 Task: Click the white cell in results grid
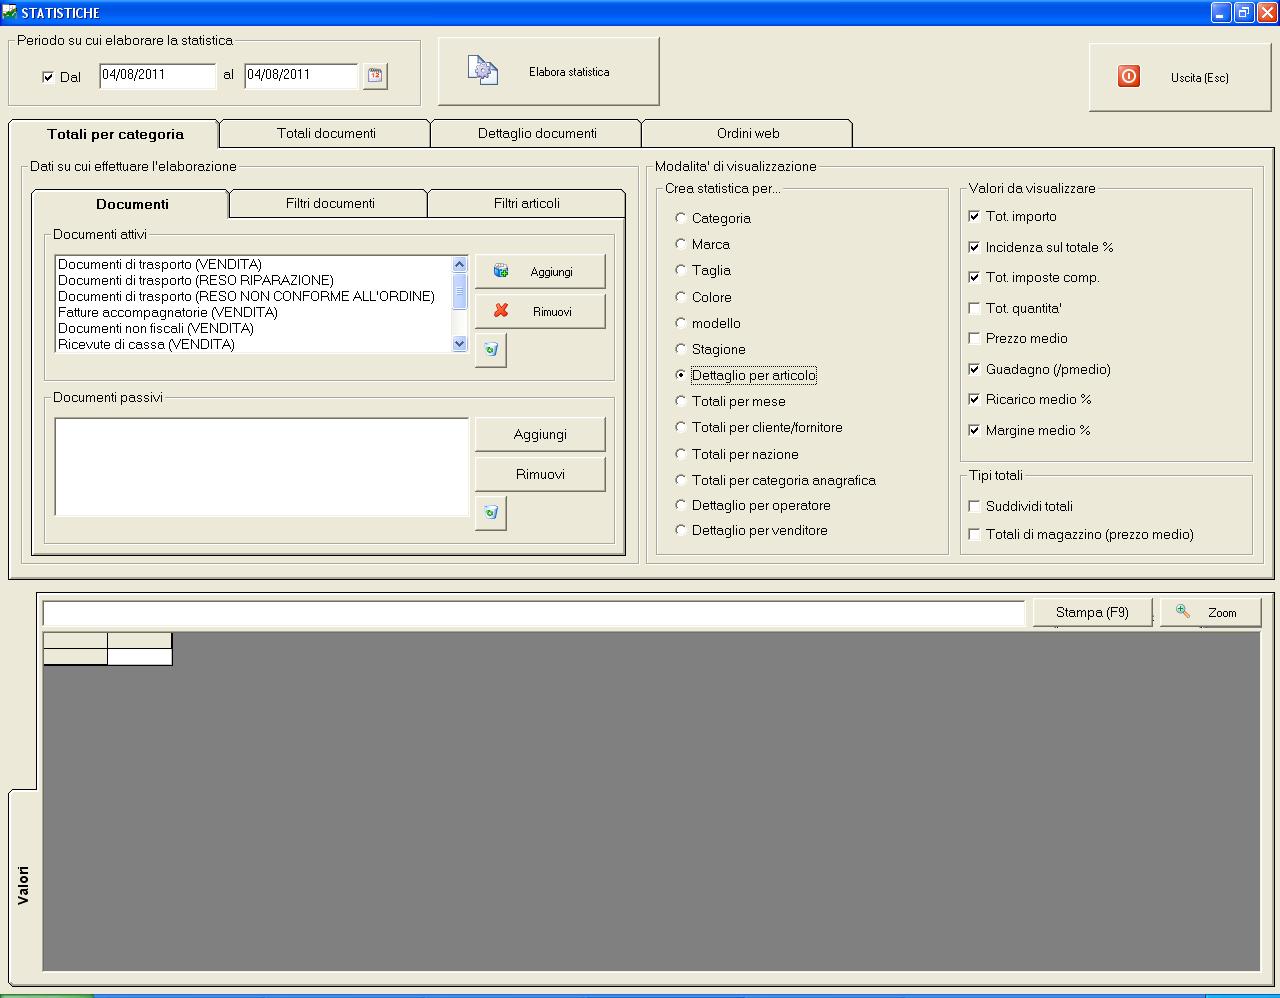(140, 657)
